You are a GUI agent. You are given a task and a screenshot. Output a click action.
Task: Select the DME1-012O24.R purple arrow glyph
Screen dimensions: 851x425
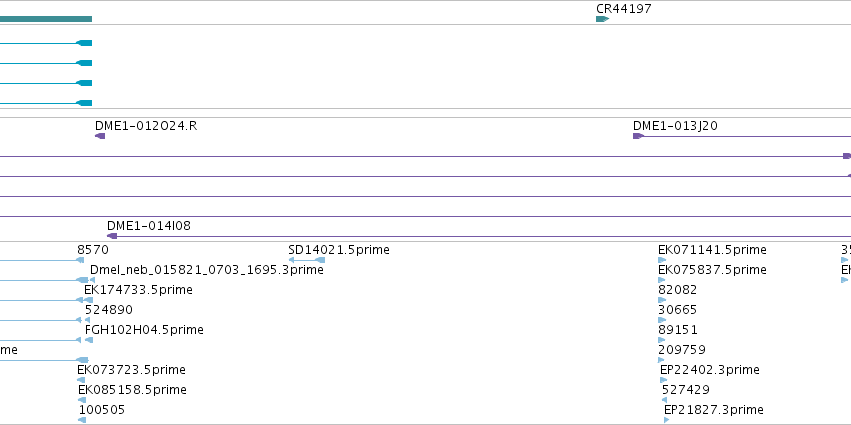100,136
